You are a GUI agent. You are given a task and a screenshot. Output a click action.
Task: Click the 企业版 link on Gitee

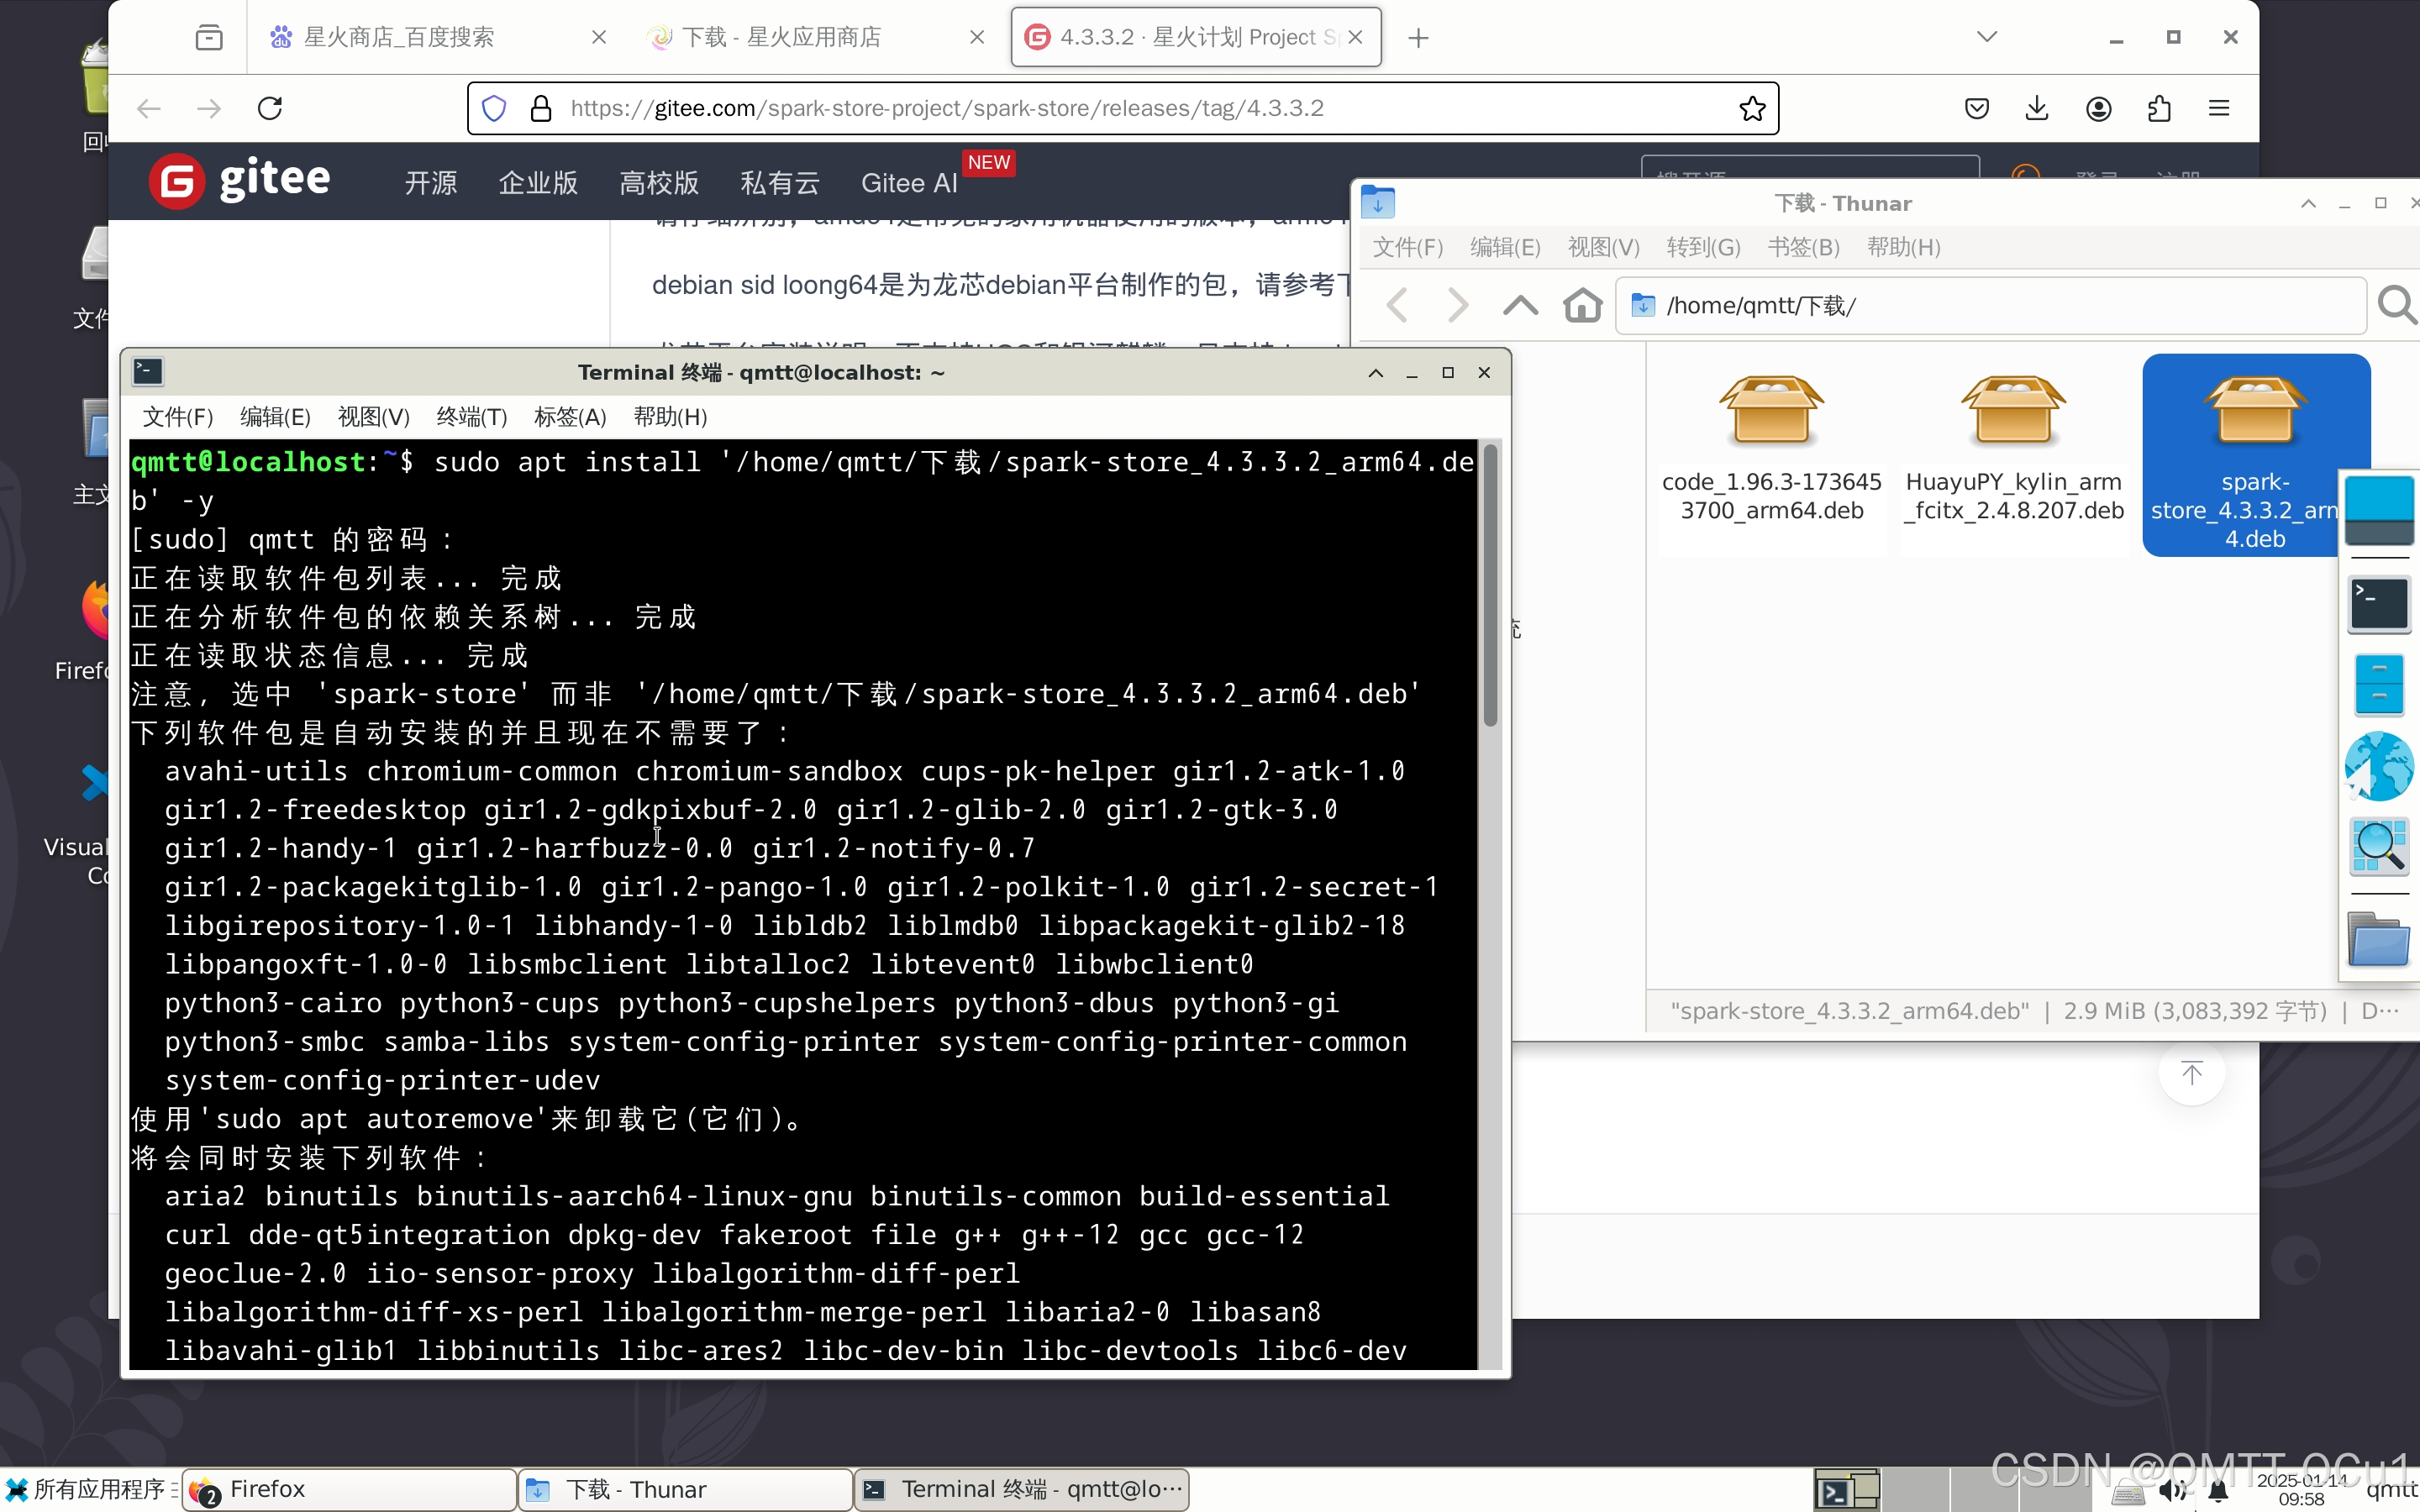coord(538,183)
